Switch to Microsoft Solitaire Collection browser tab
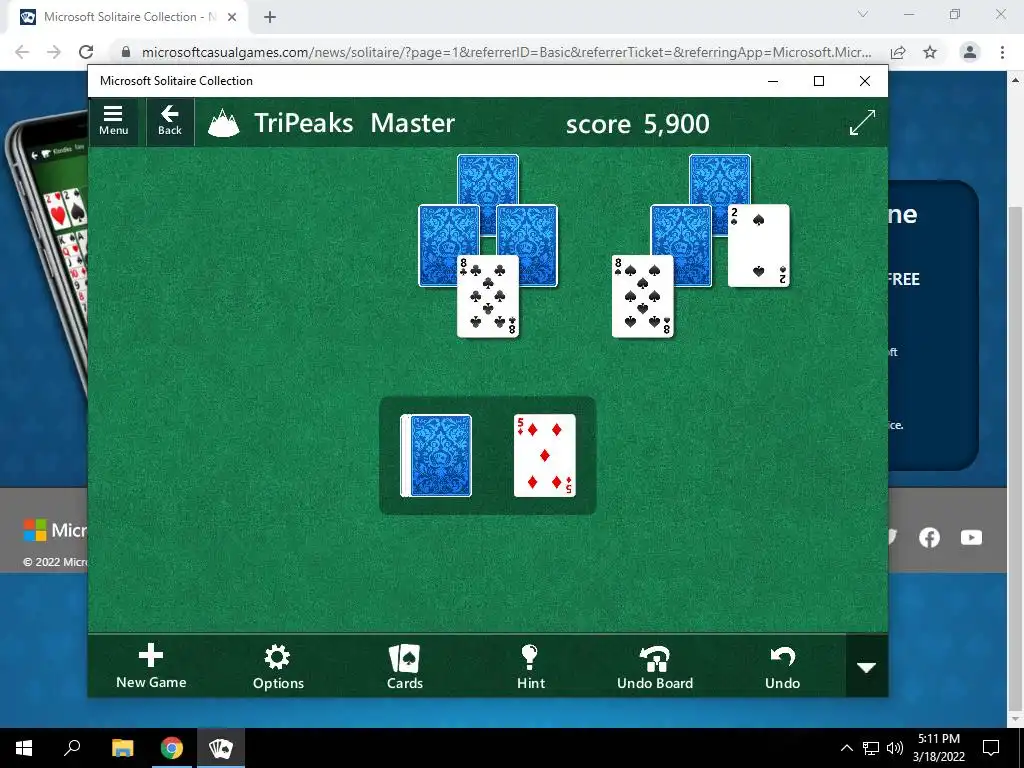1024x768 pixels. [128, 17]
